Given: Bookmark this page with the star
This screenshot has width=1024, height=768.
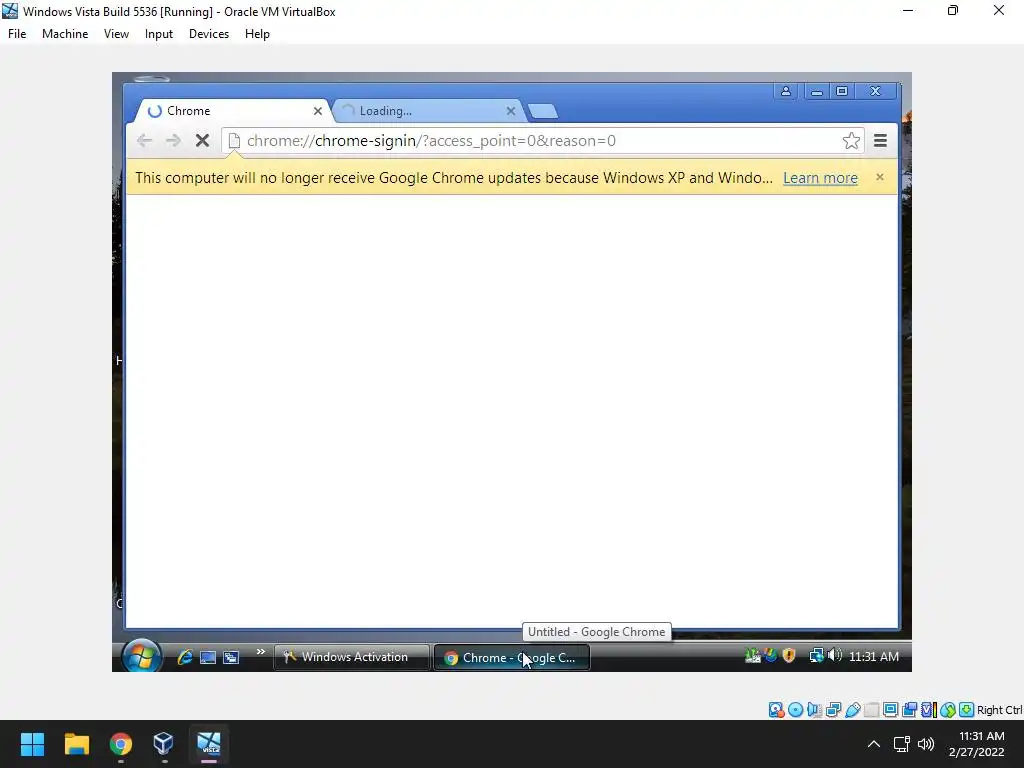Looking at the screenshot, I should 851,140.
